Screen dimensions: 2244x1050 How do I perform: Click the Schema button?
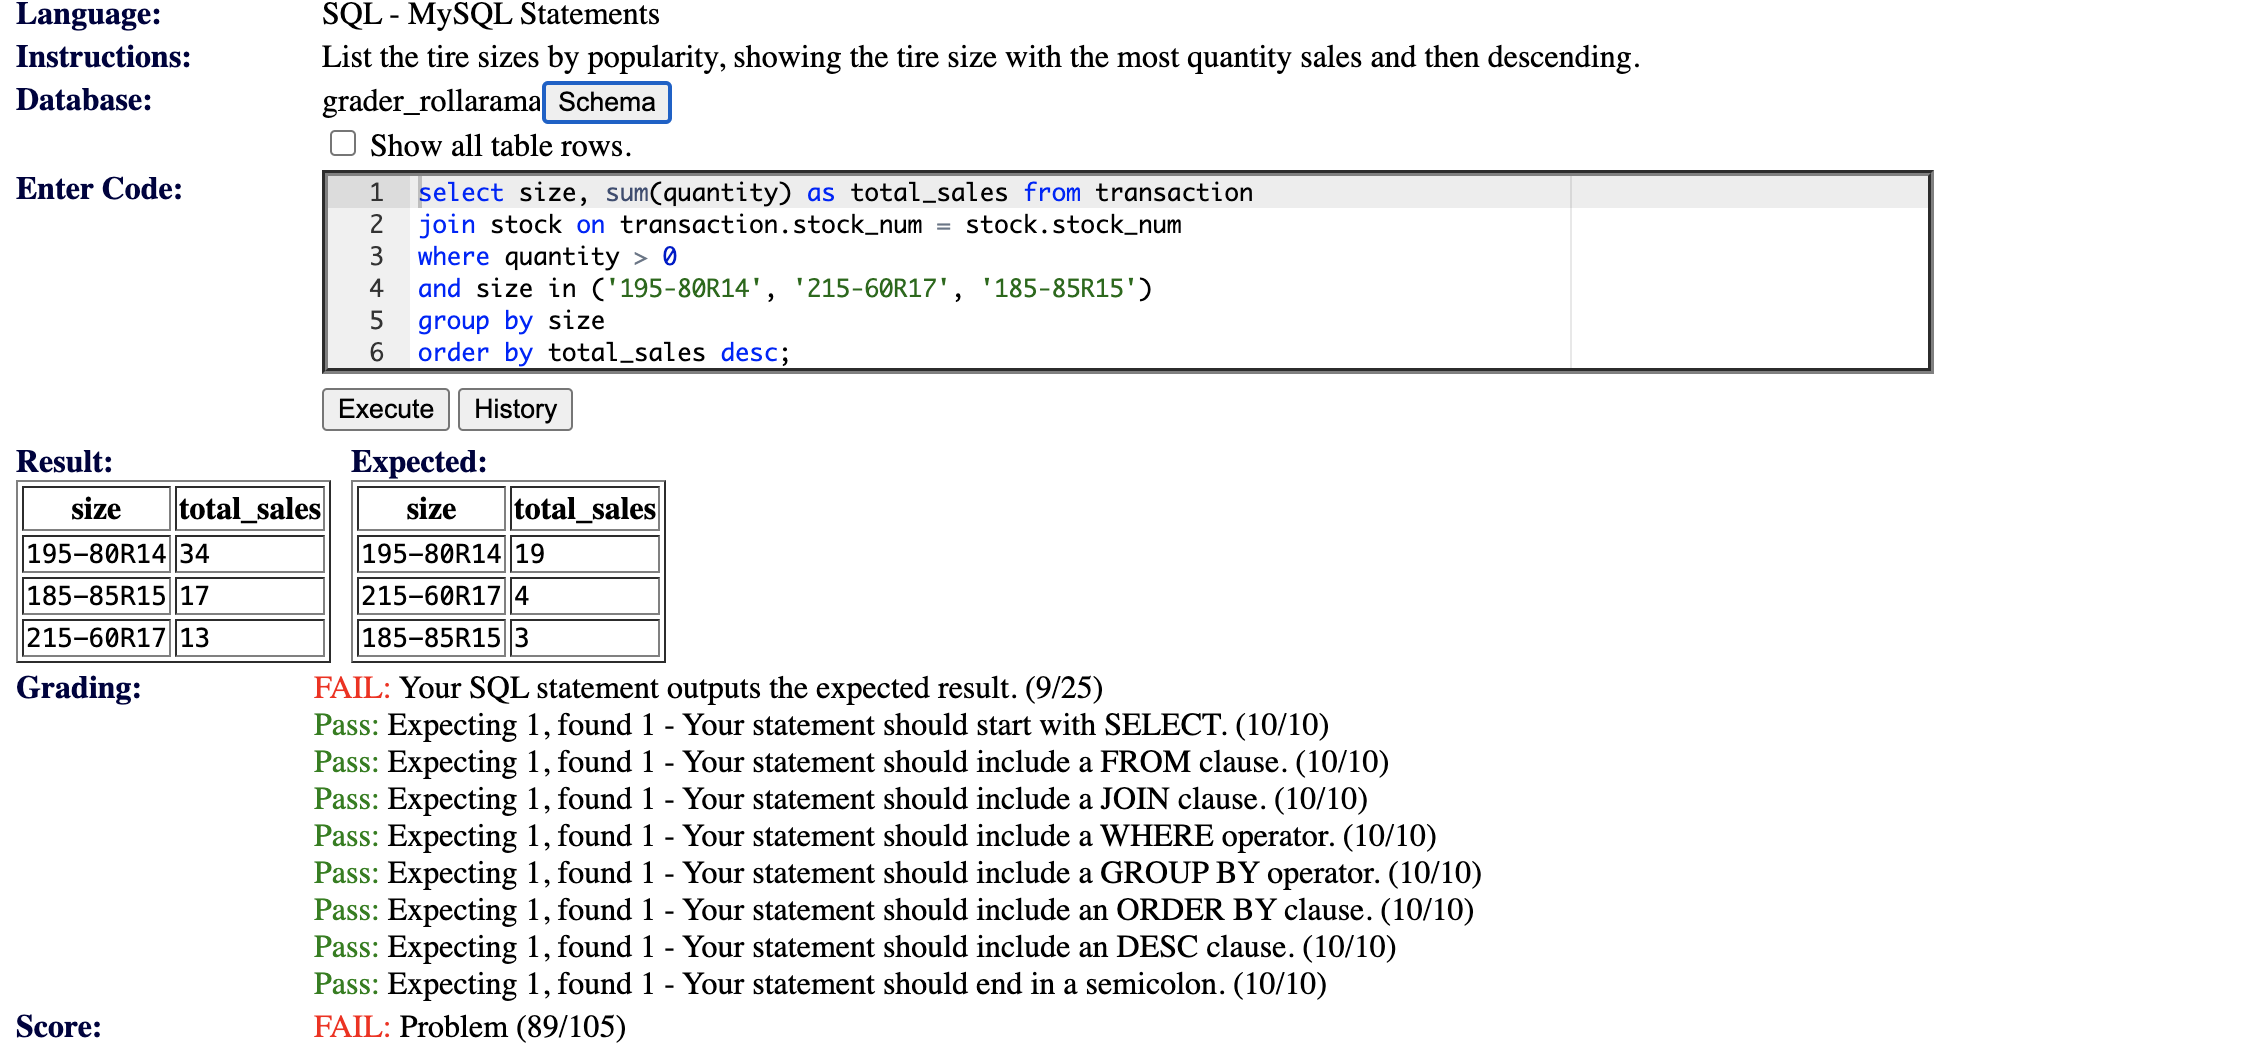tap(606, 101)
